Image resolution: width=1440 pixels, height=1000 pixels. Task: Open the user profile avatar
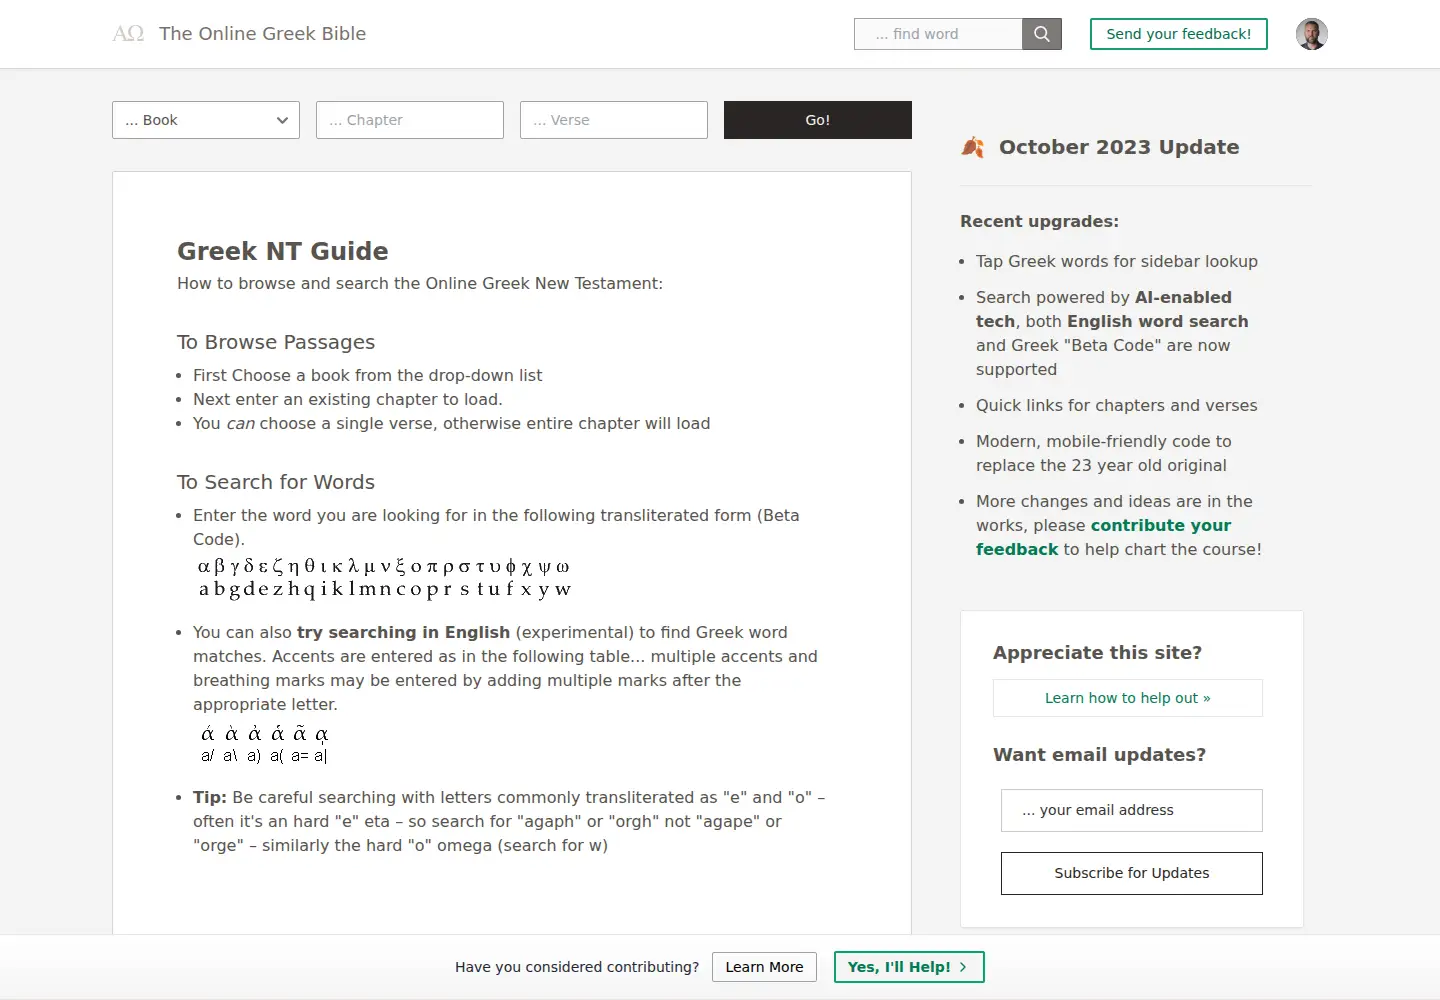(x=1312, y=34)
